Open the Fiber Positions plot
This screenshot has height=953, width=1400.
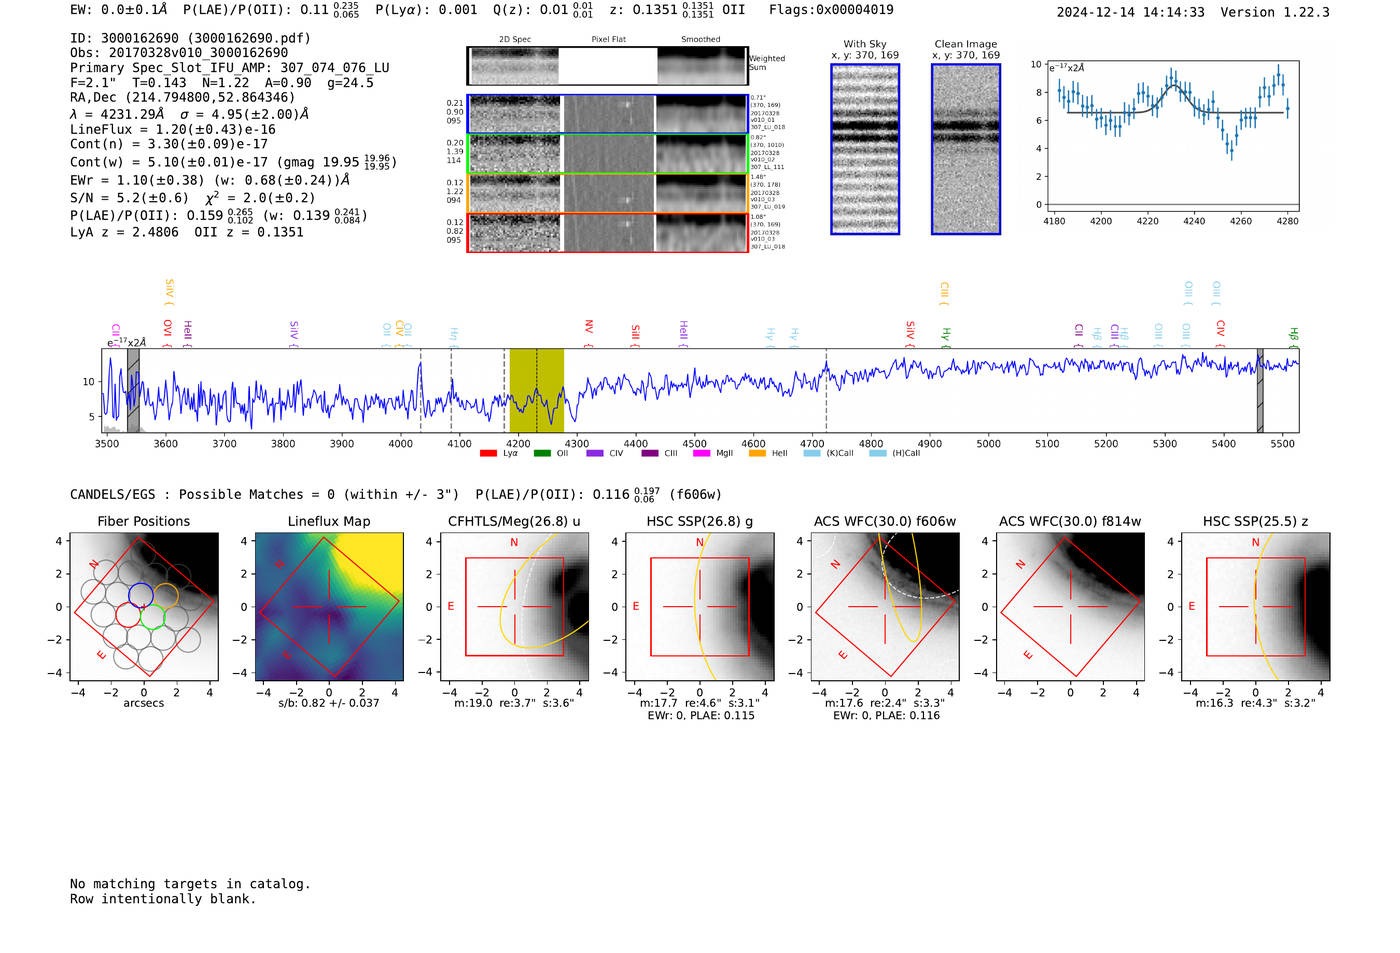pos(144,607)
